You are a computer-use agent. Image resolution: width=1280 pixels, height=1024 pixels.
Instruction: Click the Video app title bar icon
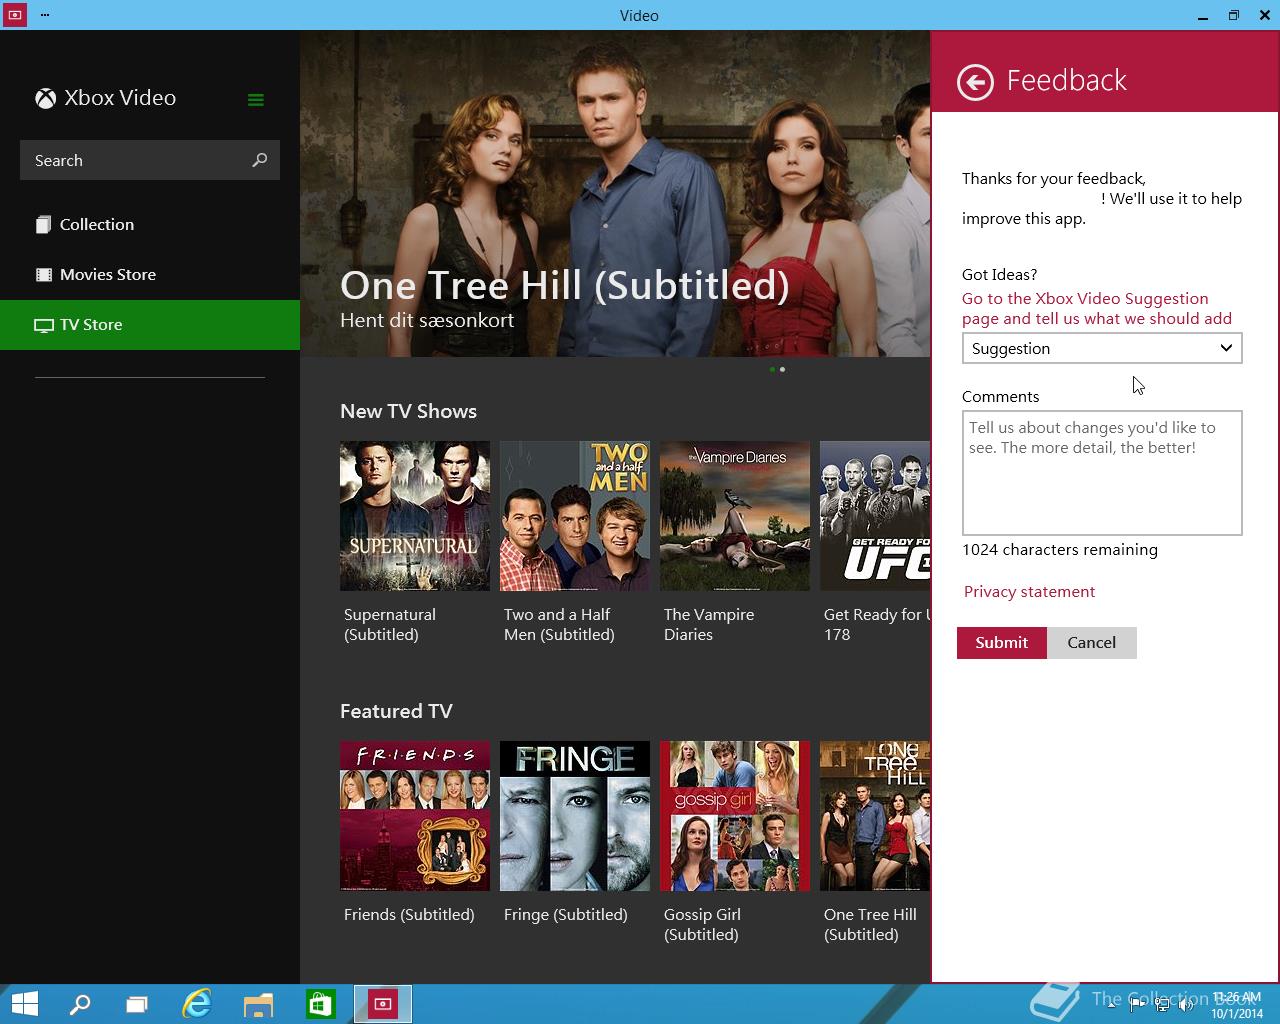15,15
